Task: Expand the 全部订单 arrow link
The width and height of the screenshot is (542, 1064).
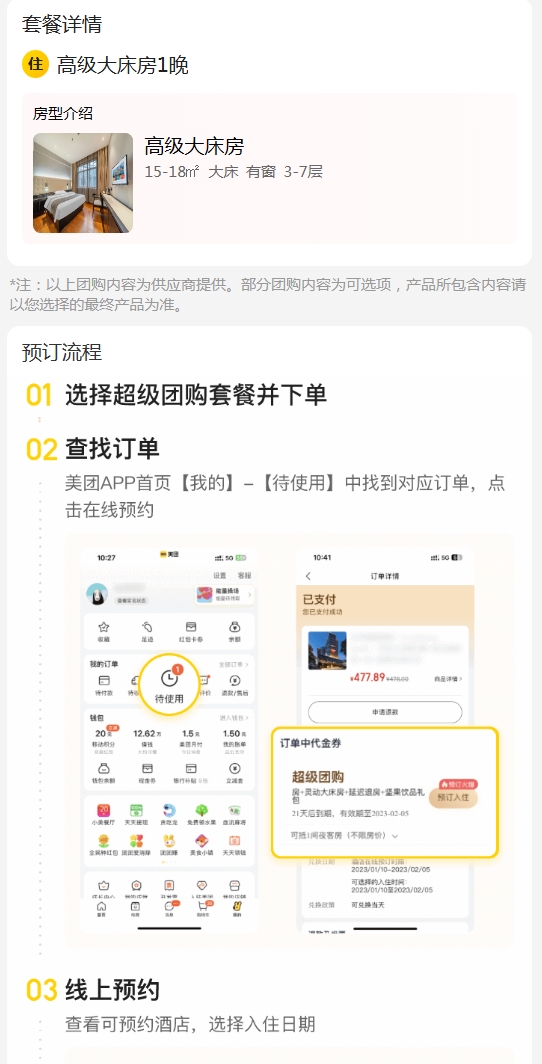Action: coord(233,664)
